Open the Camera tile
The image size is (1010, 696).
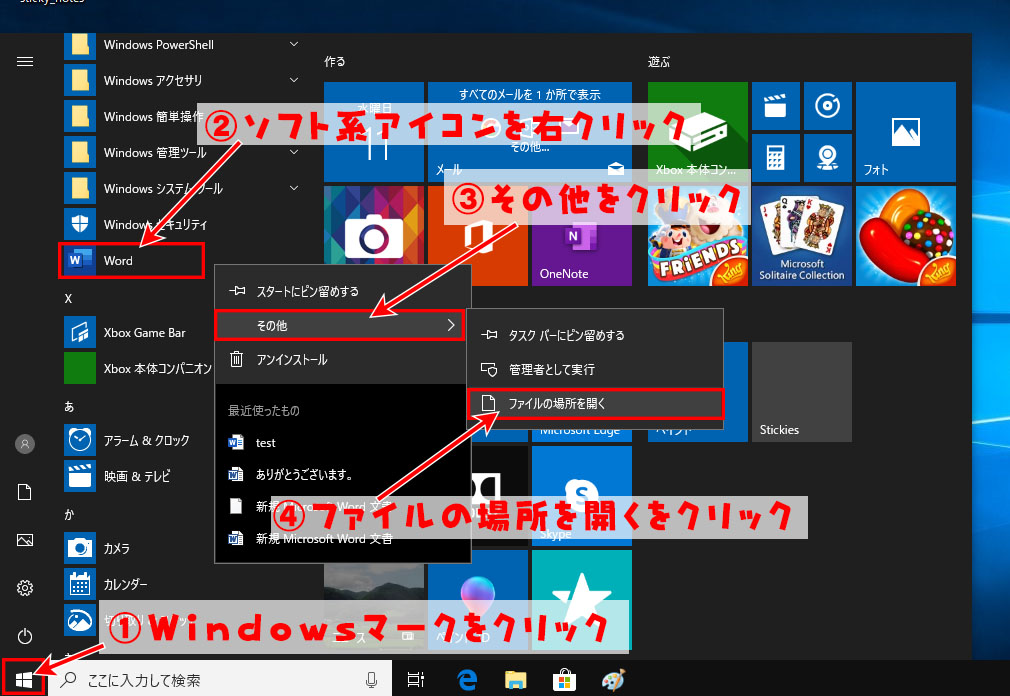tap(374, 236)
